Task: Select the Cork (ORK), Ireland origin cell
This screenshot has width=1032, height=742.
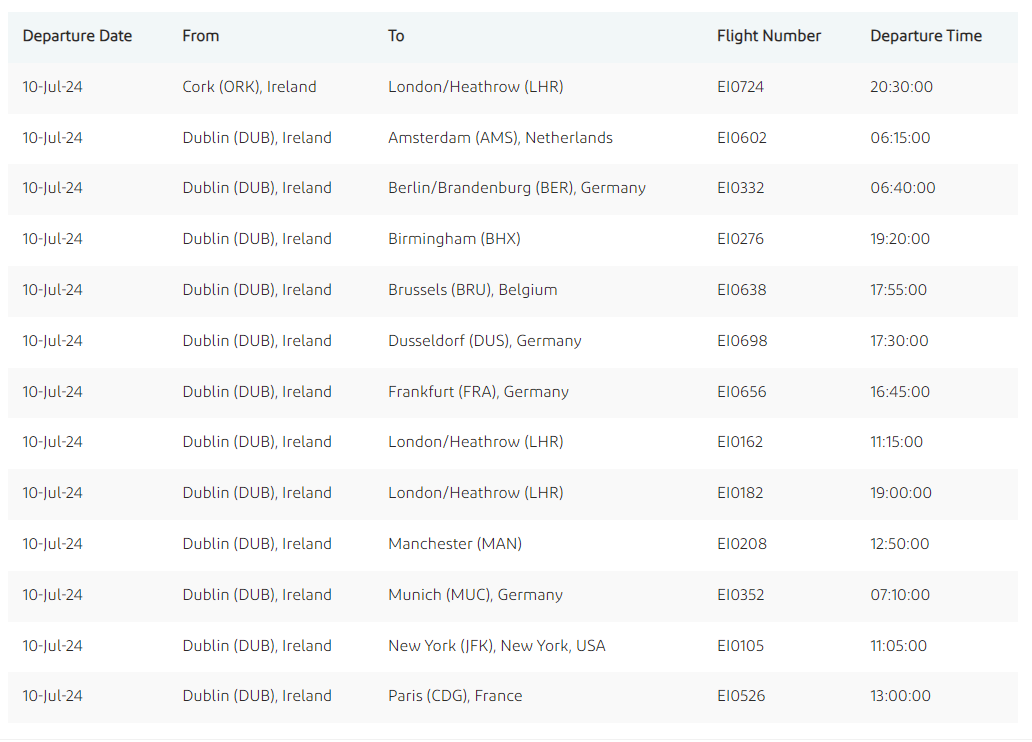Action: [x=249, y=87]
